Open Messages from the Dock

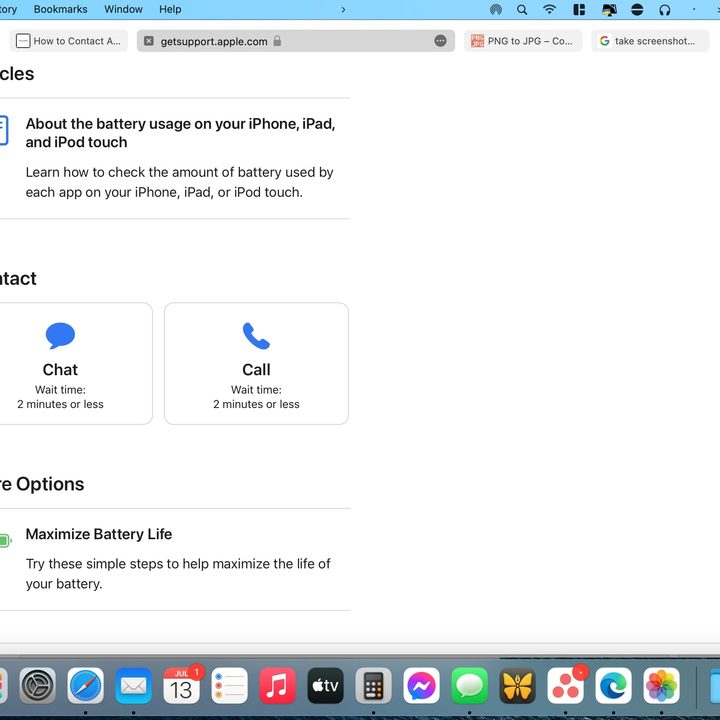469,686
